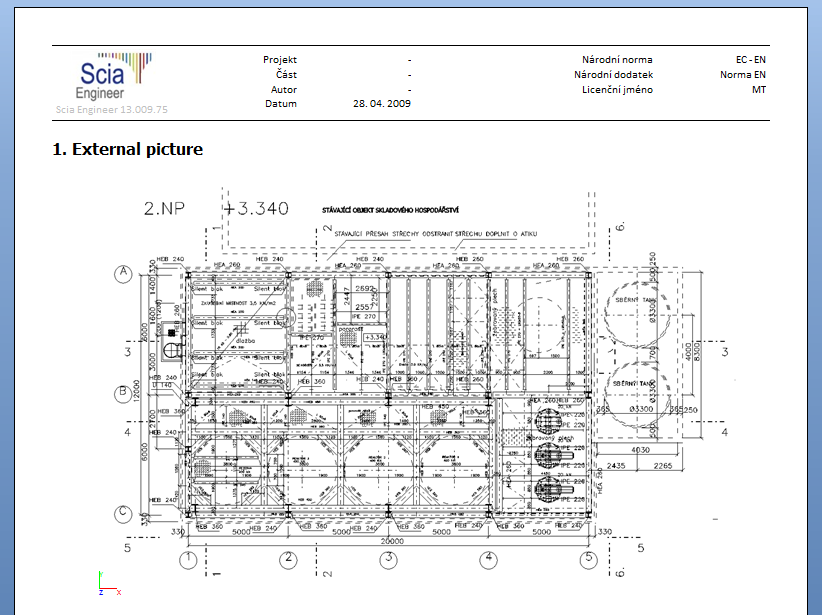Select the '1. External picture' heading
822x615 pixels.
tap(128, 149)
